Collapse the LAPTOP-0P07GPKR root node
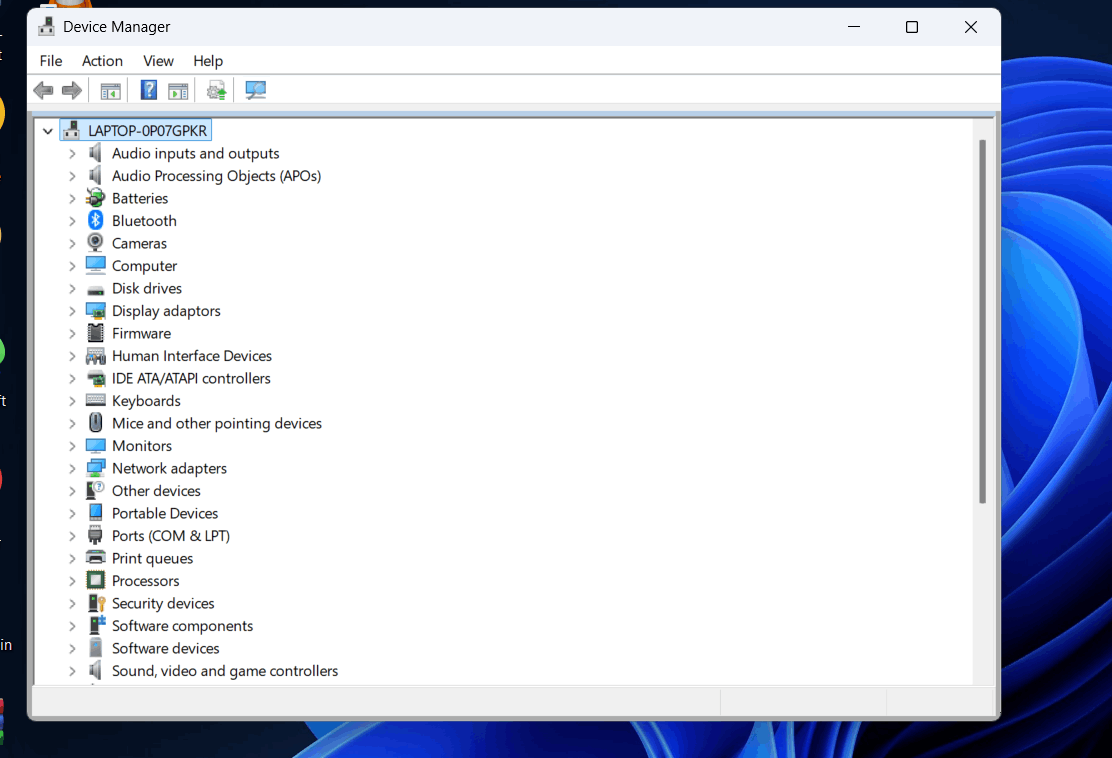 [x=48, y=130]
